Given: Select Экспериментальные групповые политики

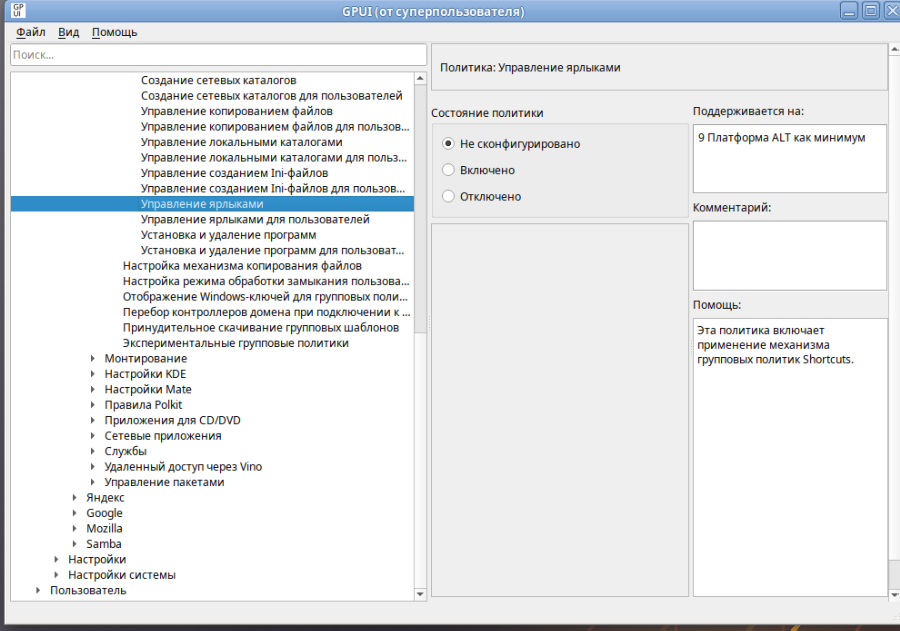Looking at the screenshot, I should click(x=235, y=343).
